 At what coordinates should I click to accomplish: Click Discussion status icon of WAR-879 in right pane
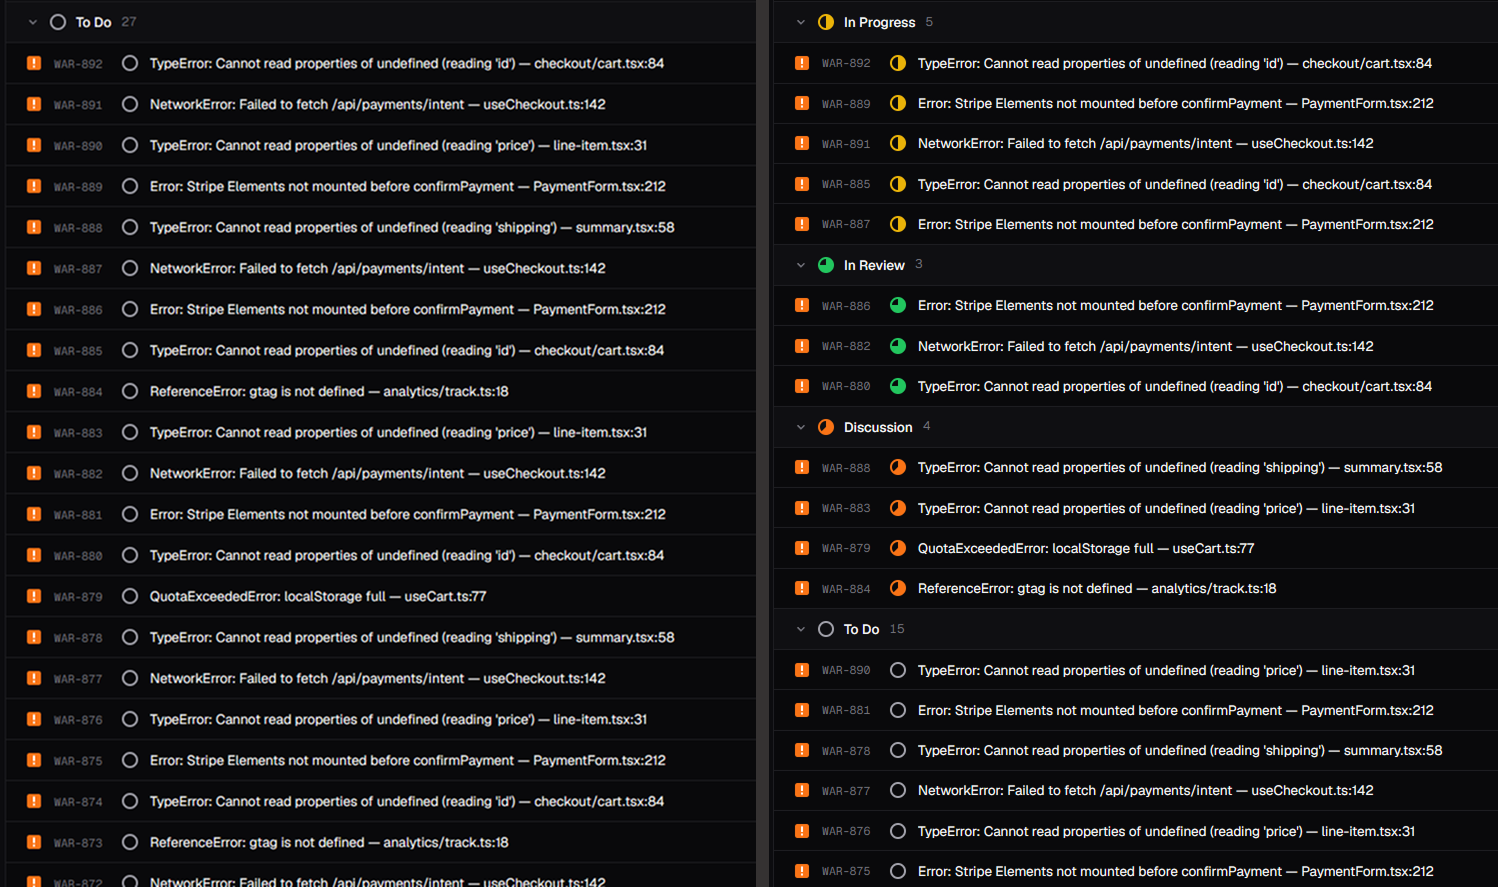click(x=898, y=548)
